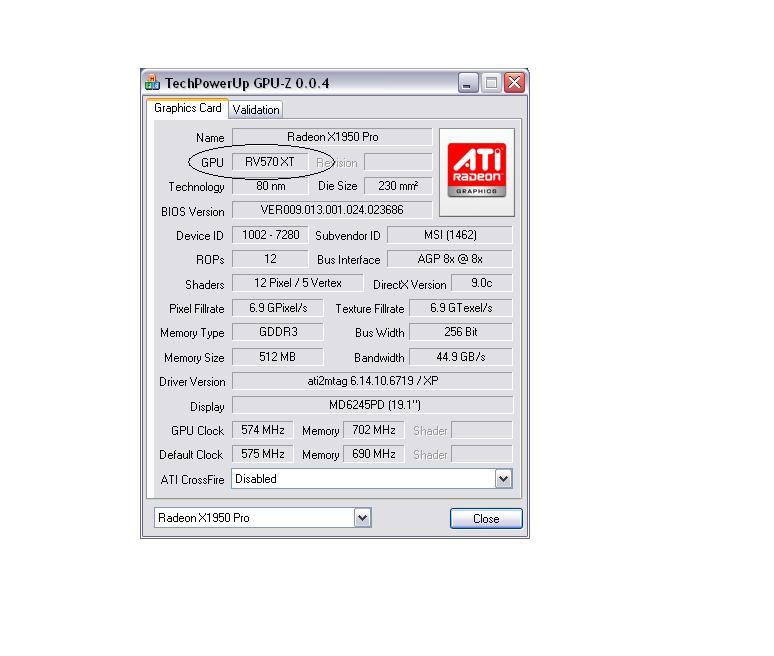Click the Display value MD6245PD (19.1")

tap(372, 405)
